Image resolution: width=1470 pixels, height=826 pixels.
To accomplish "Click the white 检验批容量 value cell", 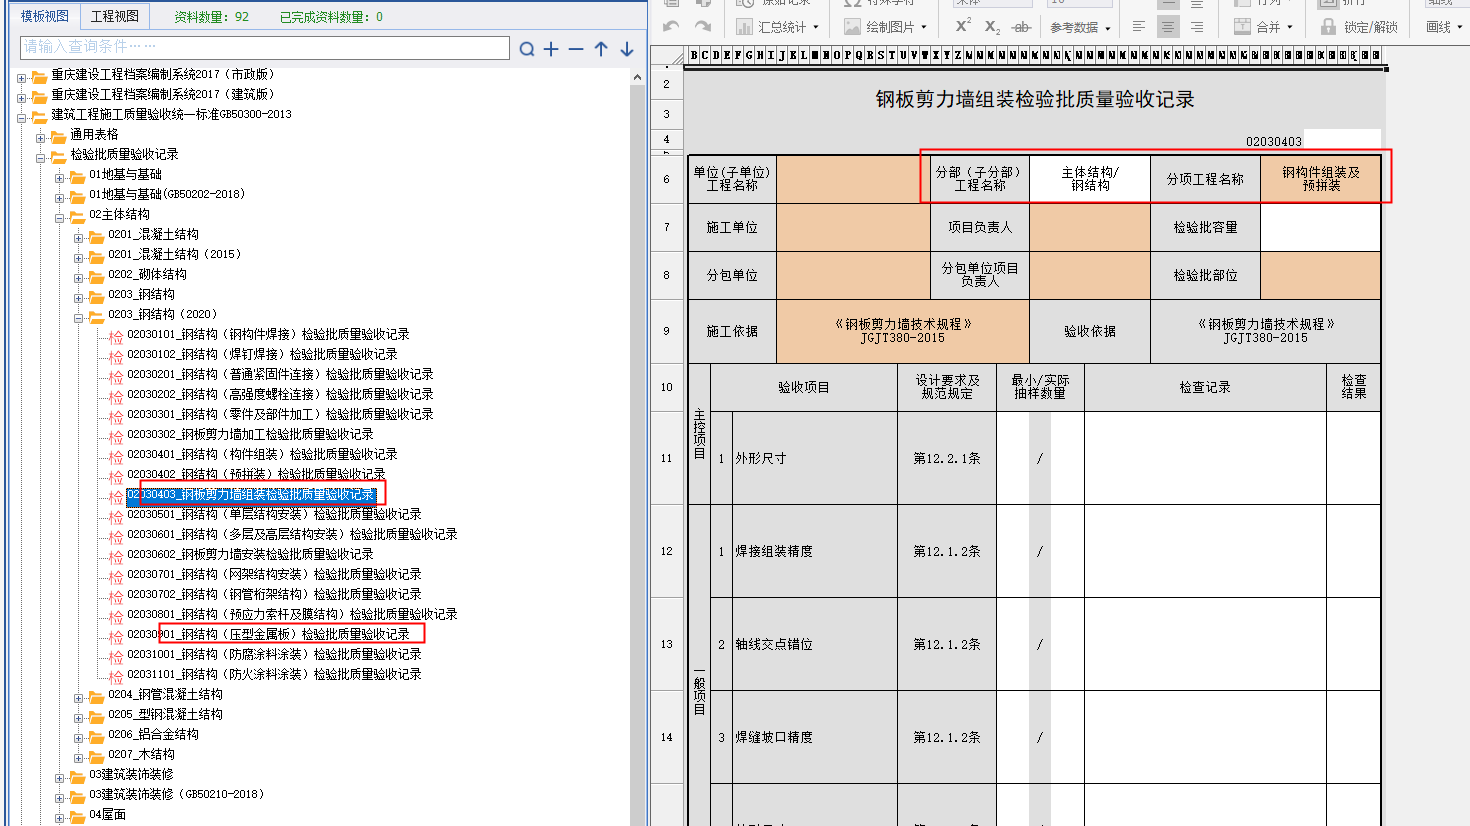I will 1320,227.
